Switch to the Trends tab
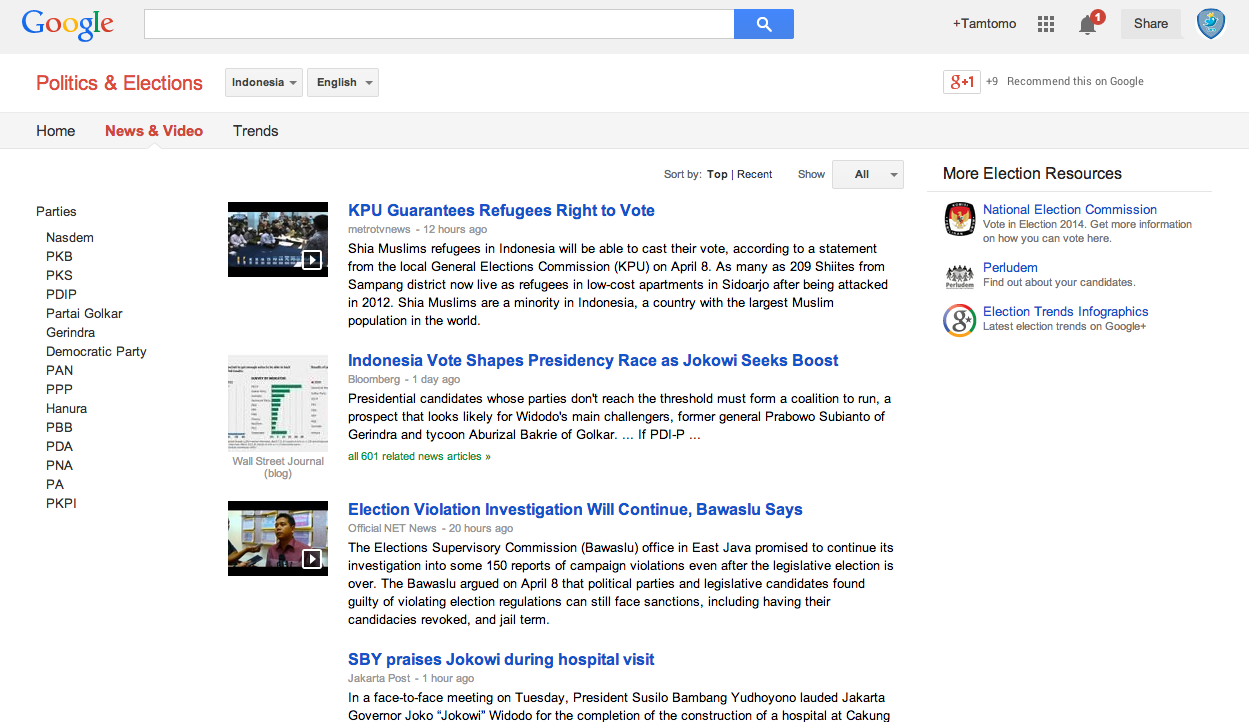 (x=256, y=131)
